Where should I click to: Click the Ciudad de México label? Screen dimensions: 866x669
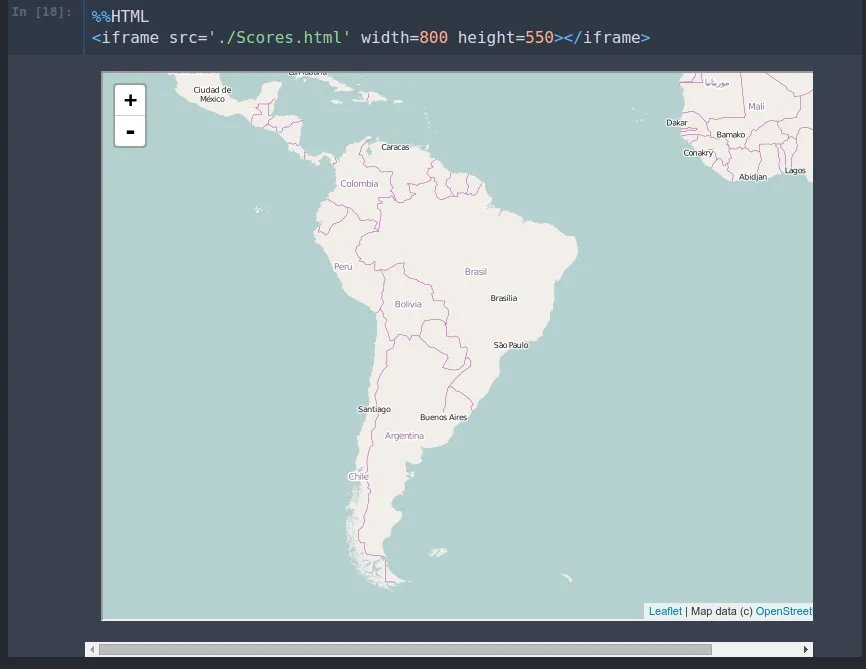[x=212, y=94]
